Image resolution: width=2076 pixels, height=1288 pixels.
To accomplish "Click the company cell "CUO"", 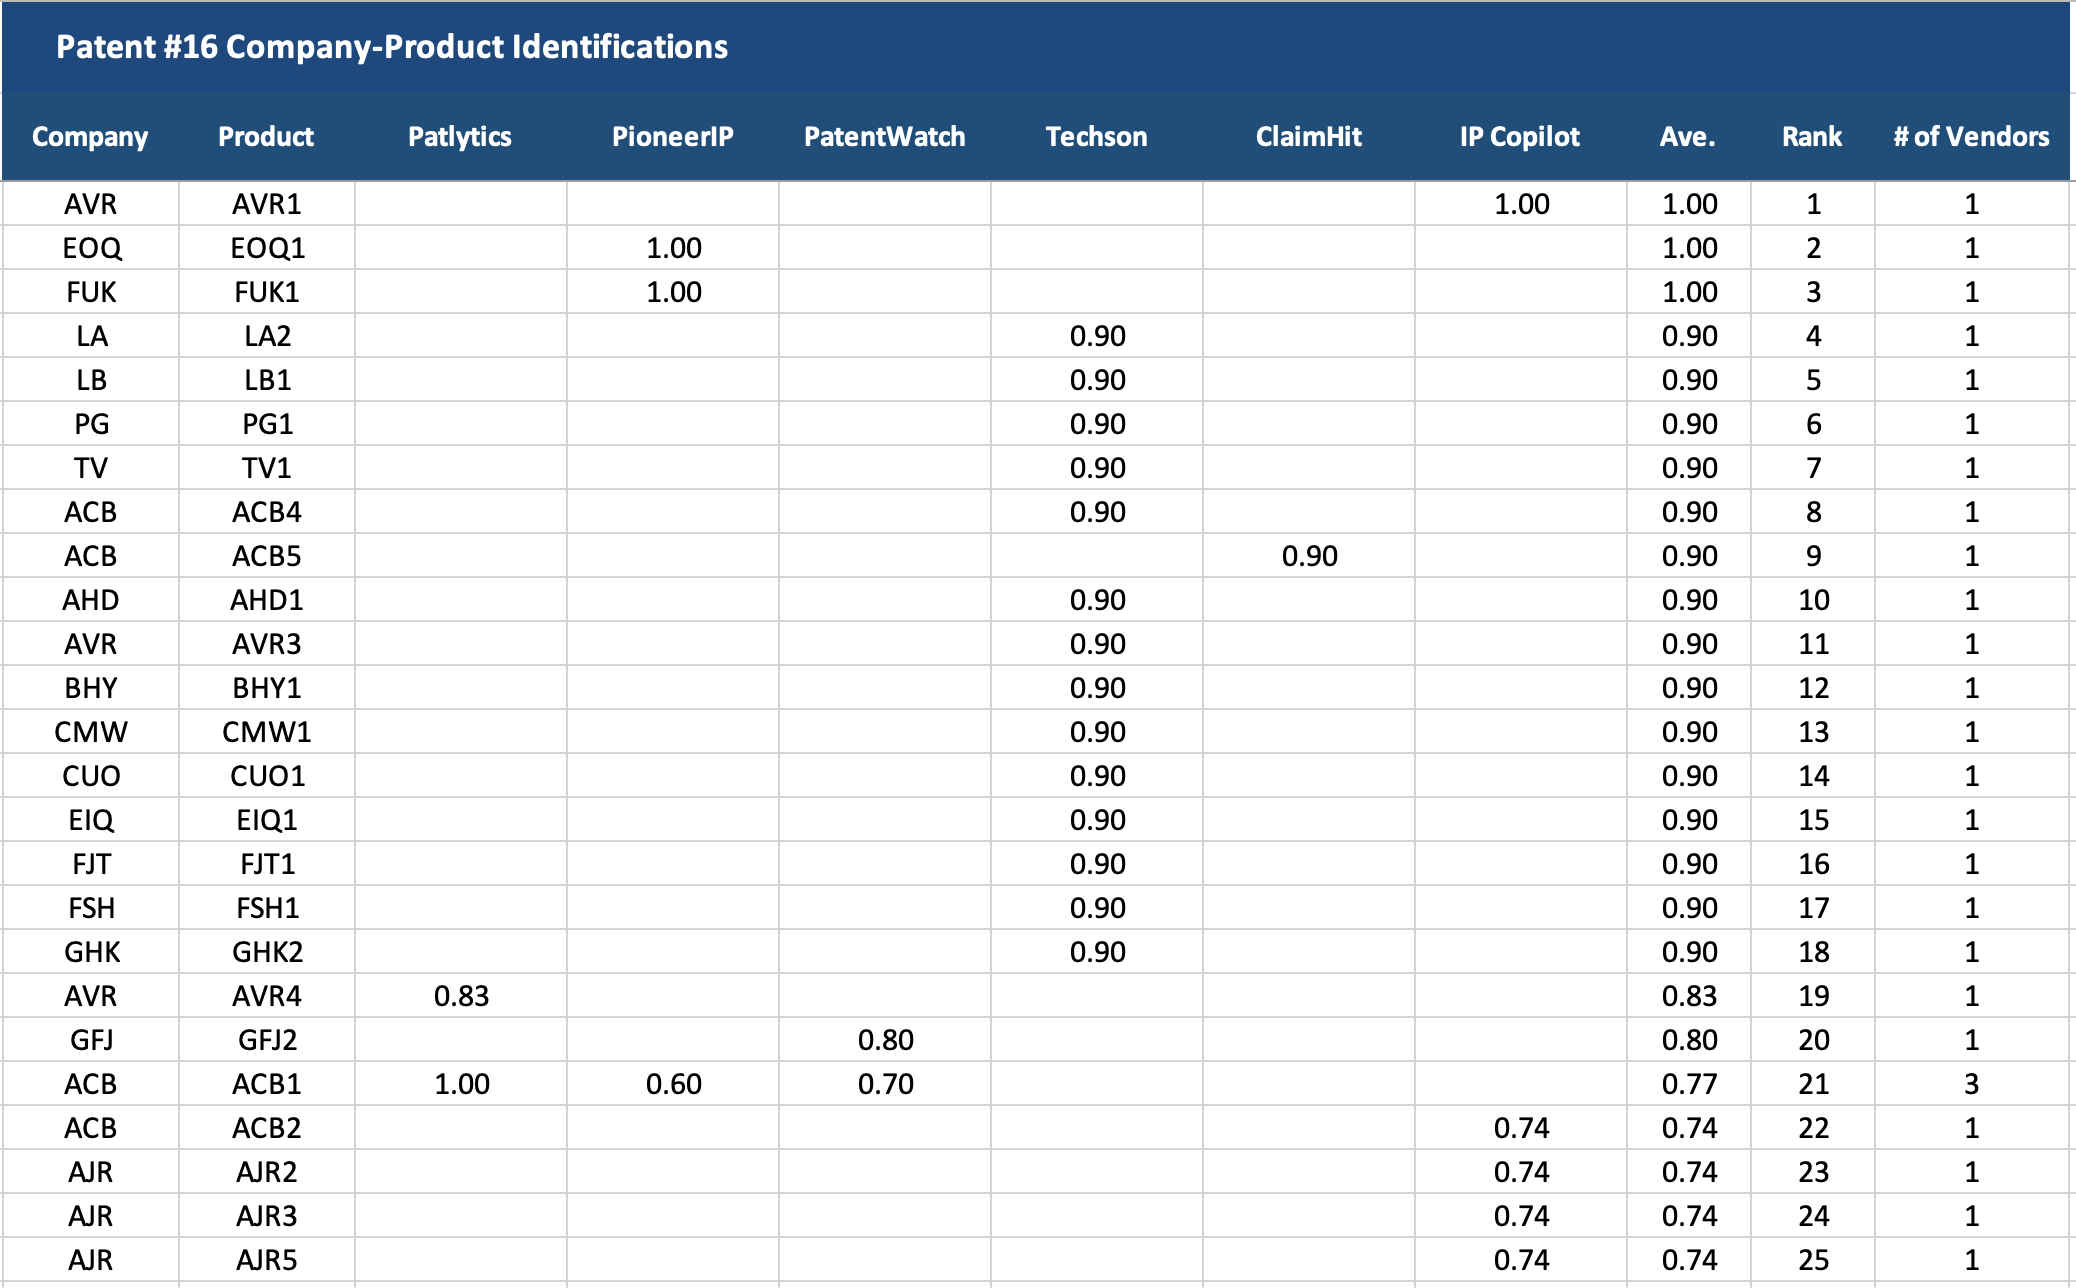I will 91,776.
